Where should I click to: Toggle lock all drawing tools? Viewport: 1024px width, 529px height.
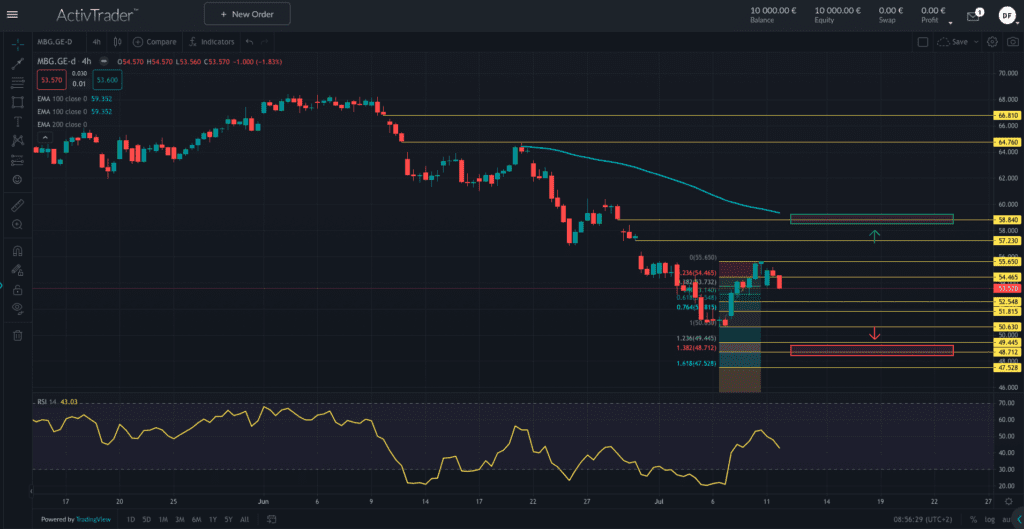pyautogui.click(x=17, y=287)
